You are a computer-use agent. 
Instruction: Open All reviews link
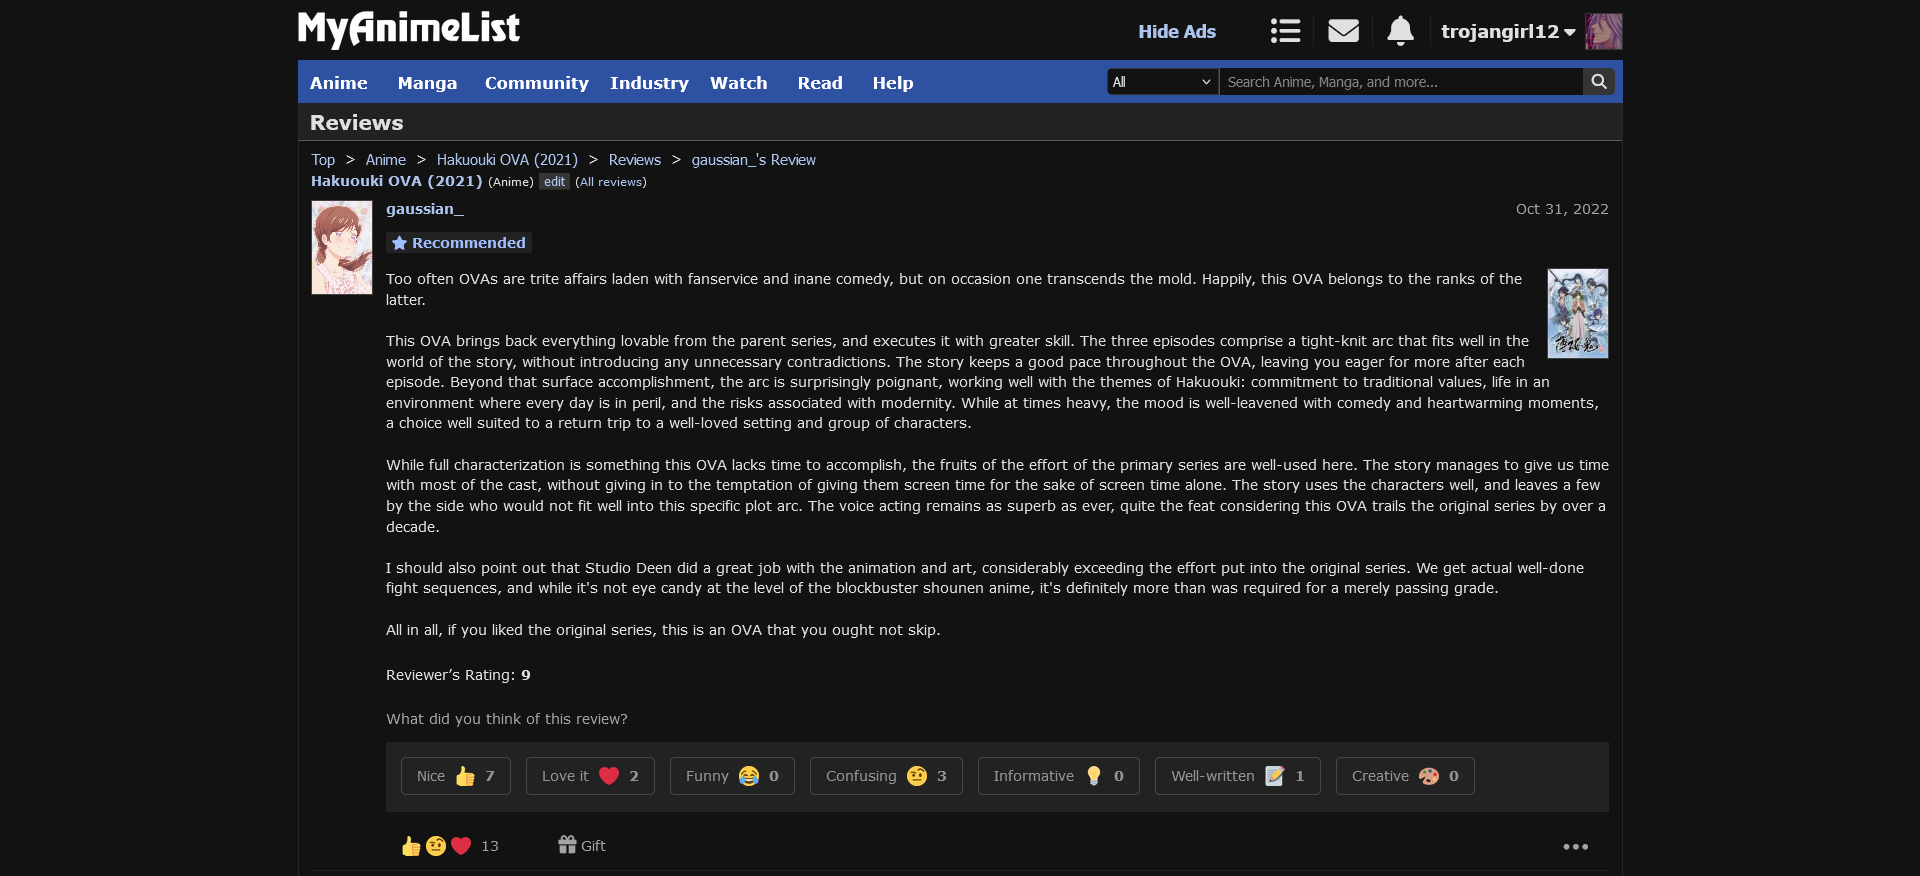click(x=611, y=182)
